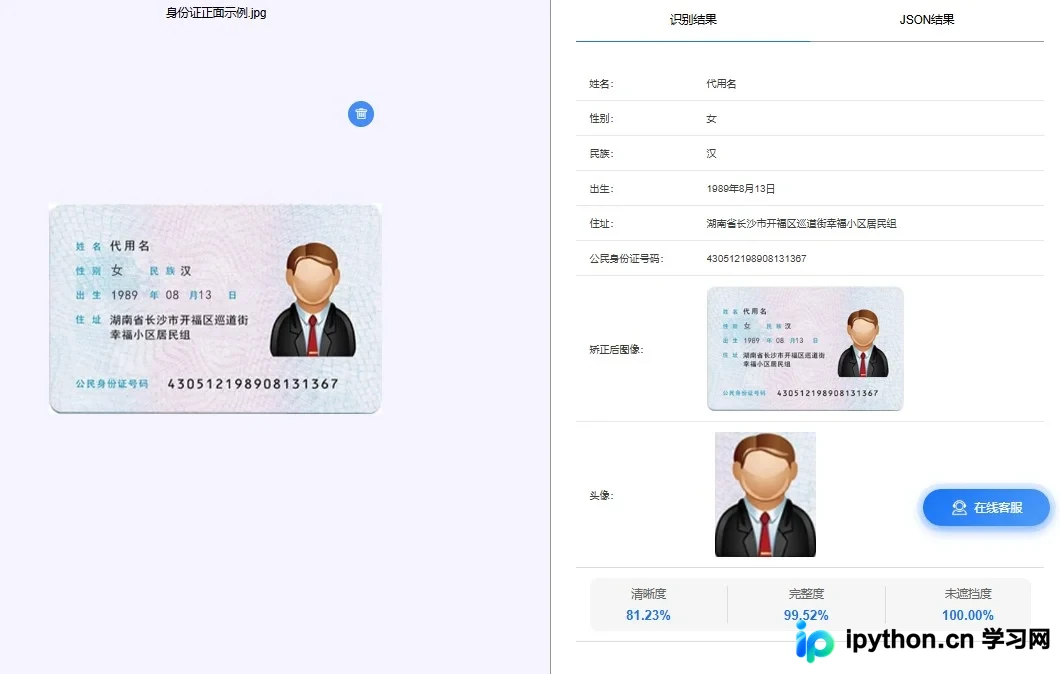Screen dimensions: 1060x674
Task: Click the 矫正后图像 corrected card thumbnail
Action: (805, 348)
